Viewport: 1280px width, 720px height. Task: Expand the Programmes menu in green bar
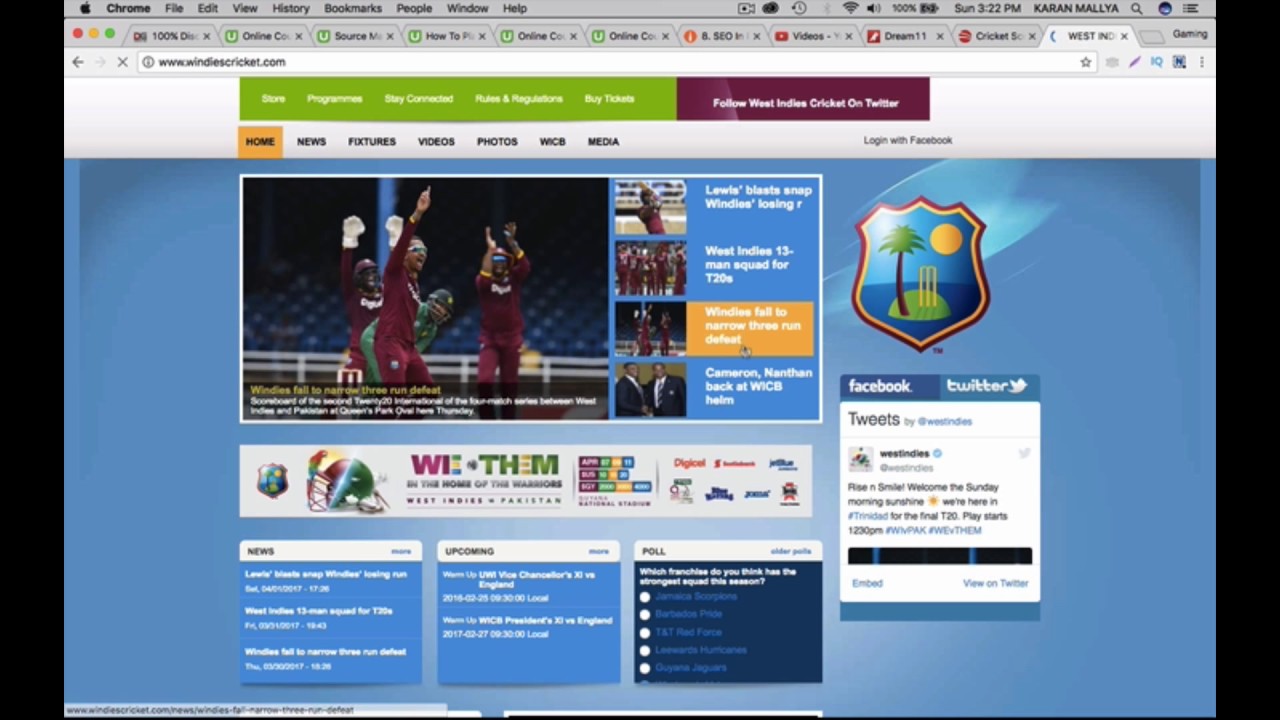coord(334,99)
